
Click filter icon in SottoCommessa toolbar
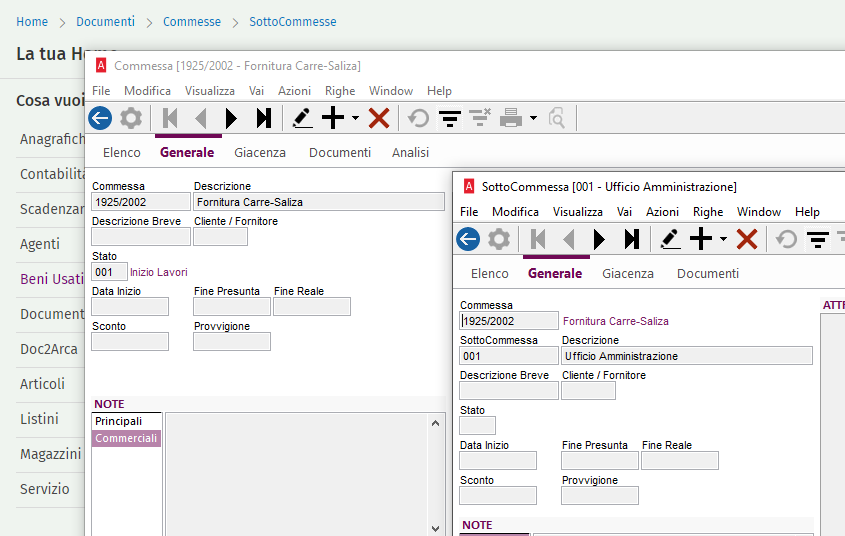point(818,239)
